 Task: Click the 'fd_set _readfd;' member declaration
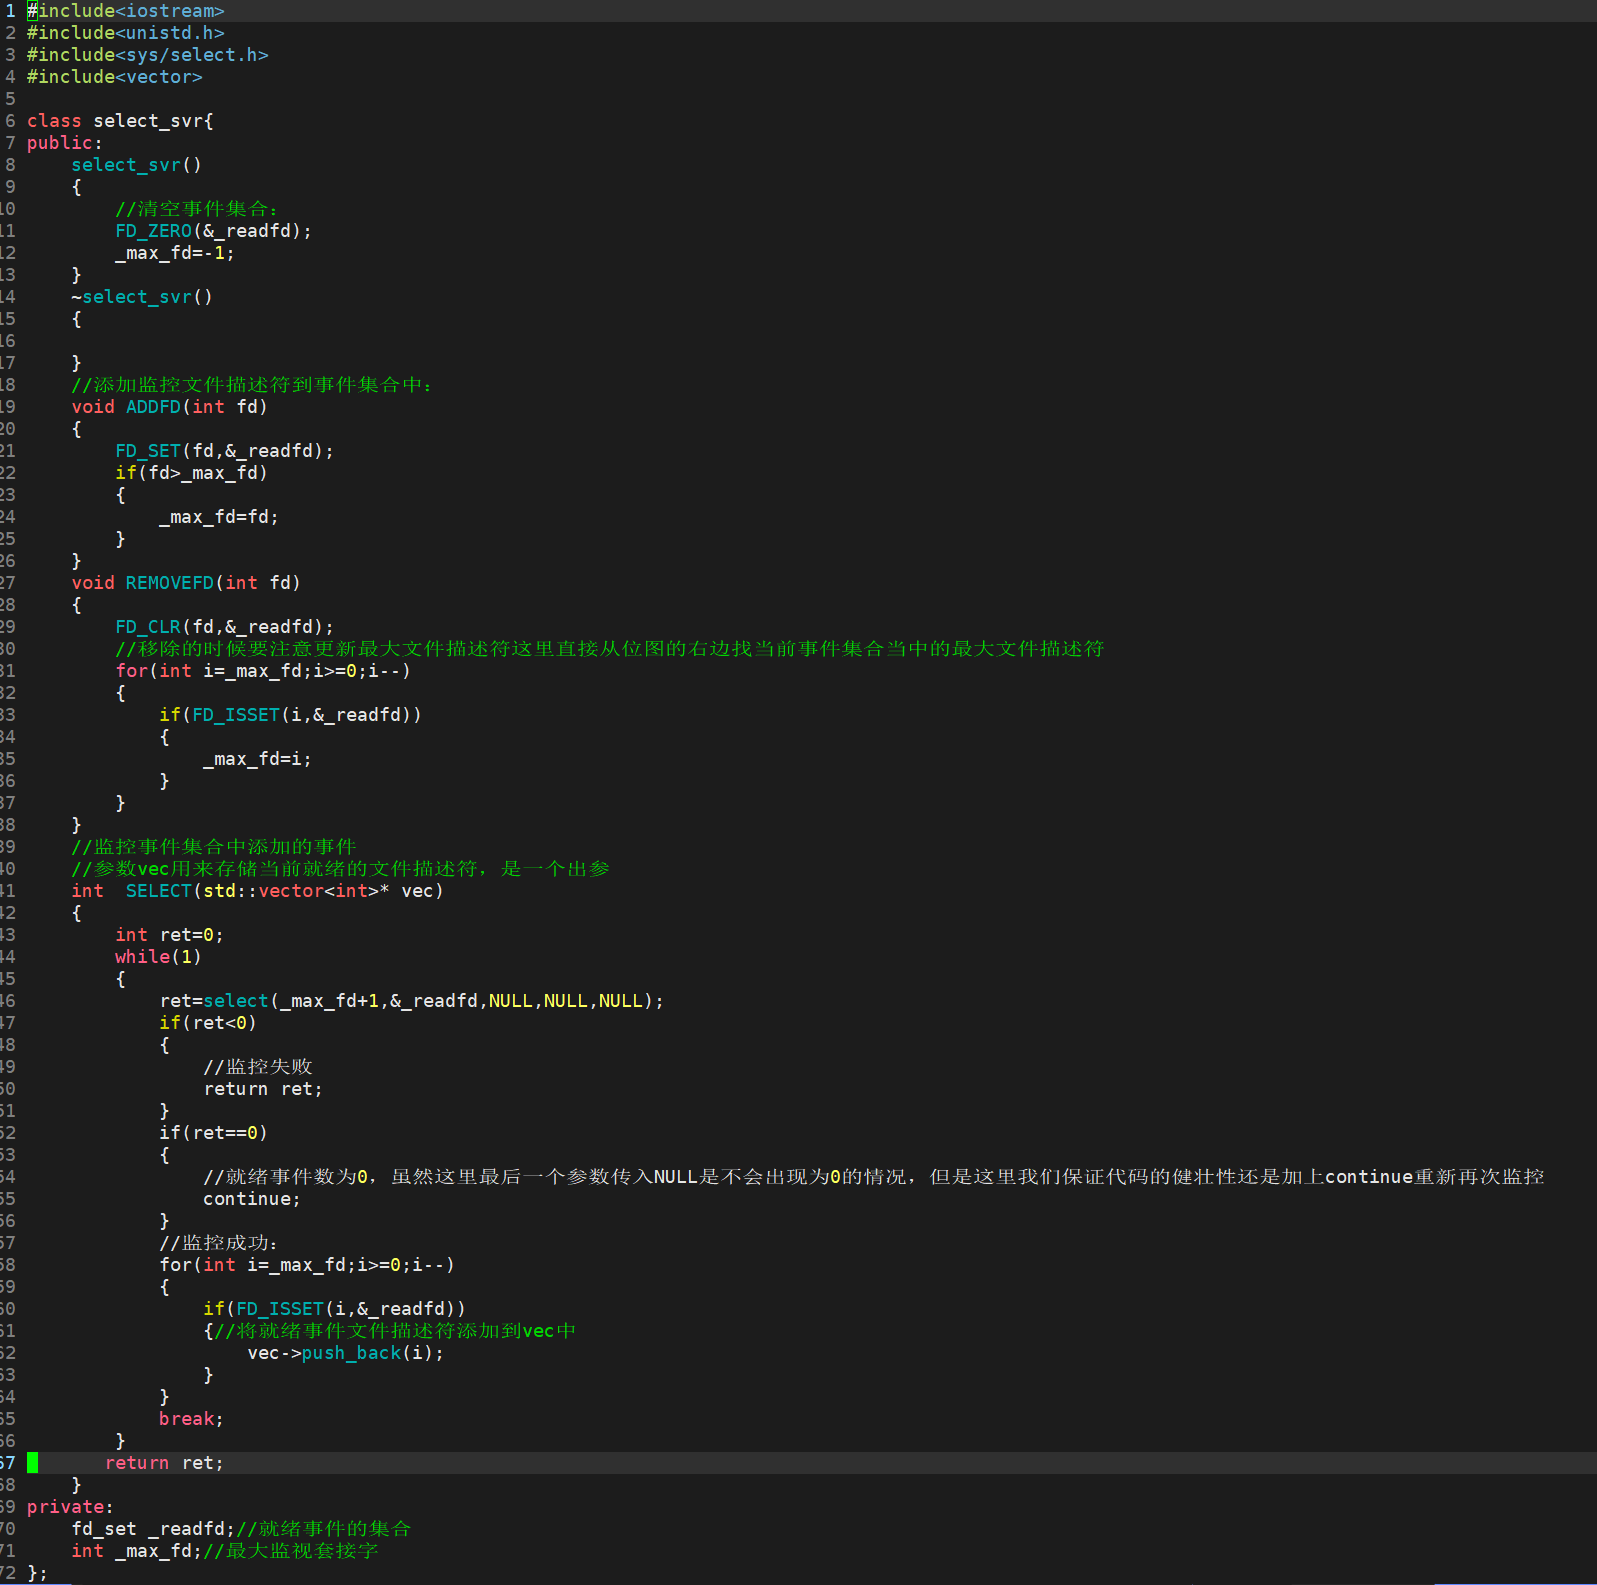[153, 1529]
